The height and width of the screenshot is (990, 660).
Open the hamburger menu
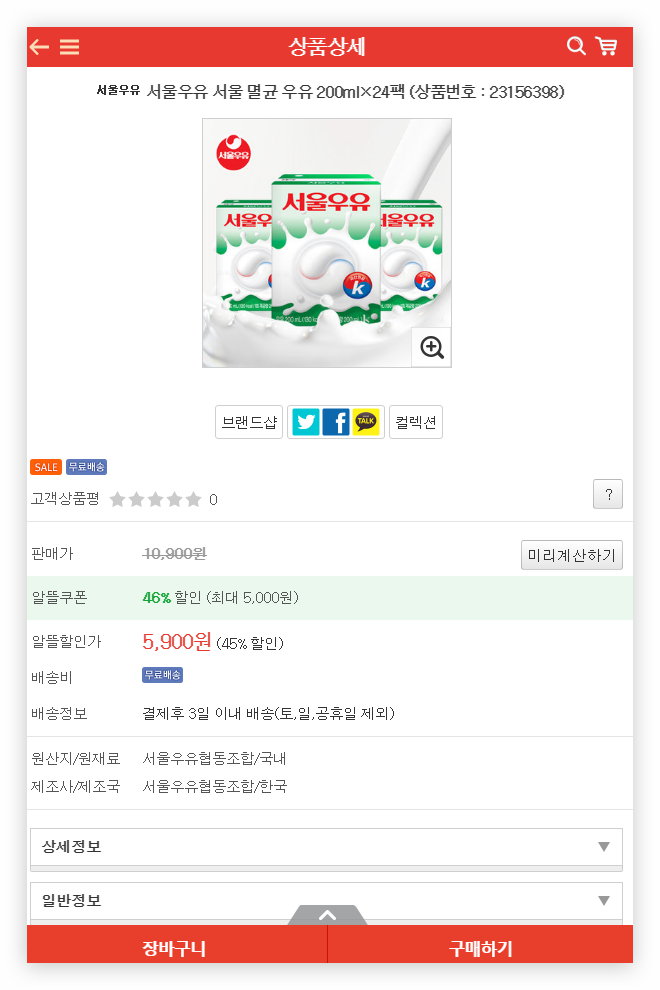point(70,47)
